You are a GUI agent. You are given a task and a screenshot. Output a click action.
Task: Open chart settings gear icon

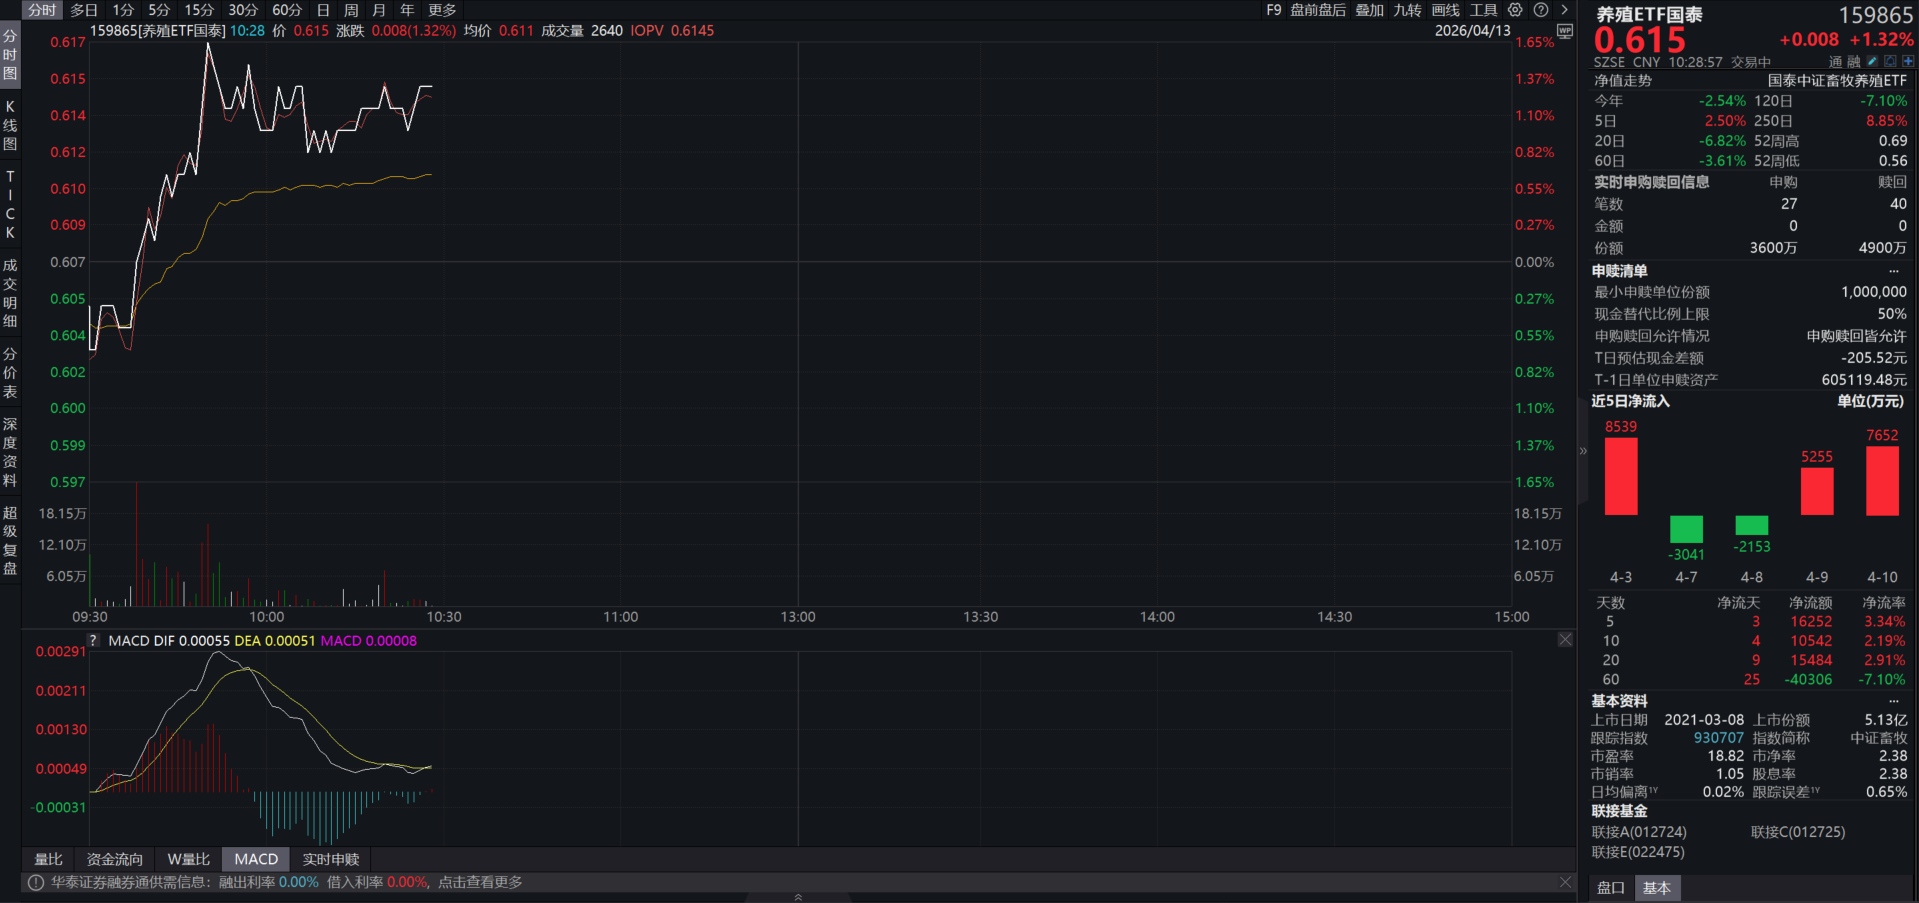point(1515,10)
